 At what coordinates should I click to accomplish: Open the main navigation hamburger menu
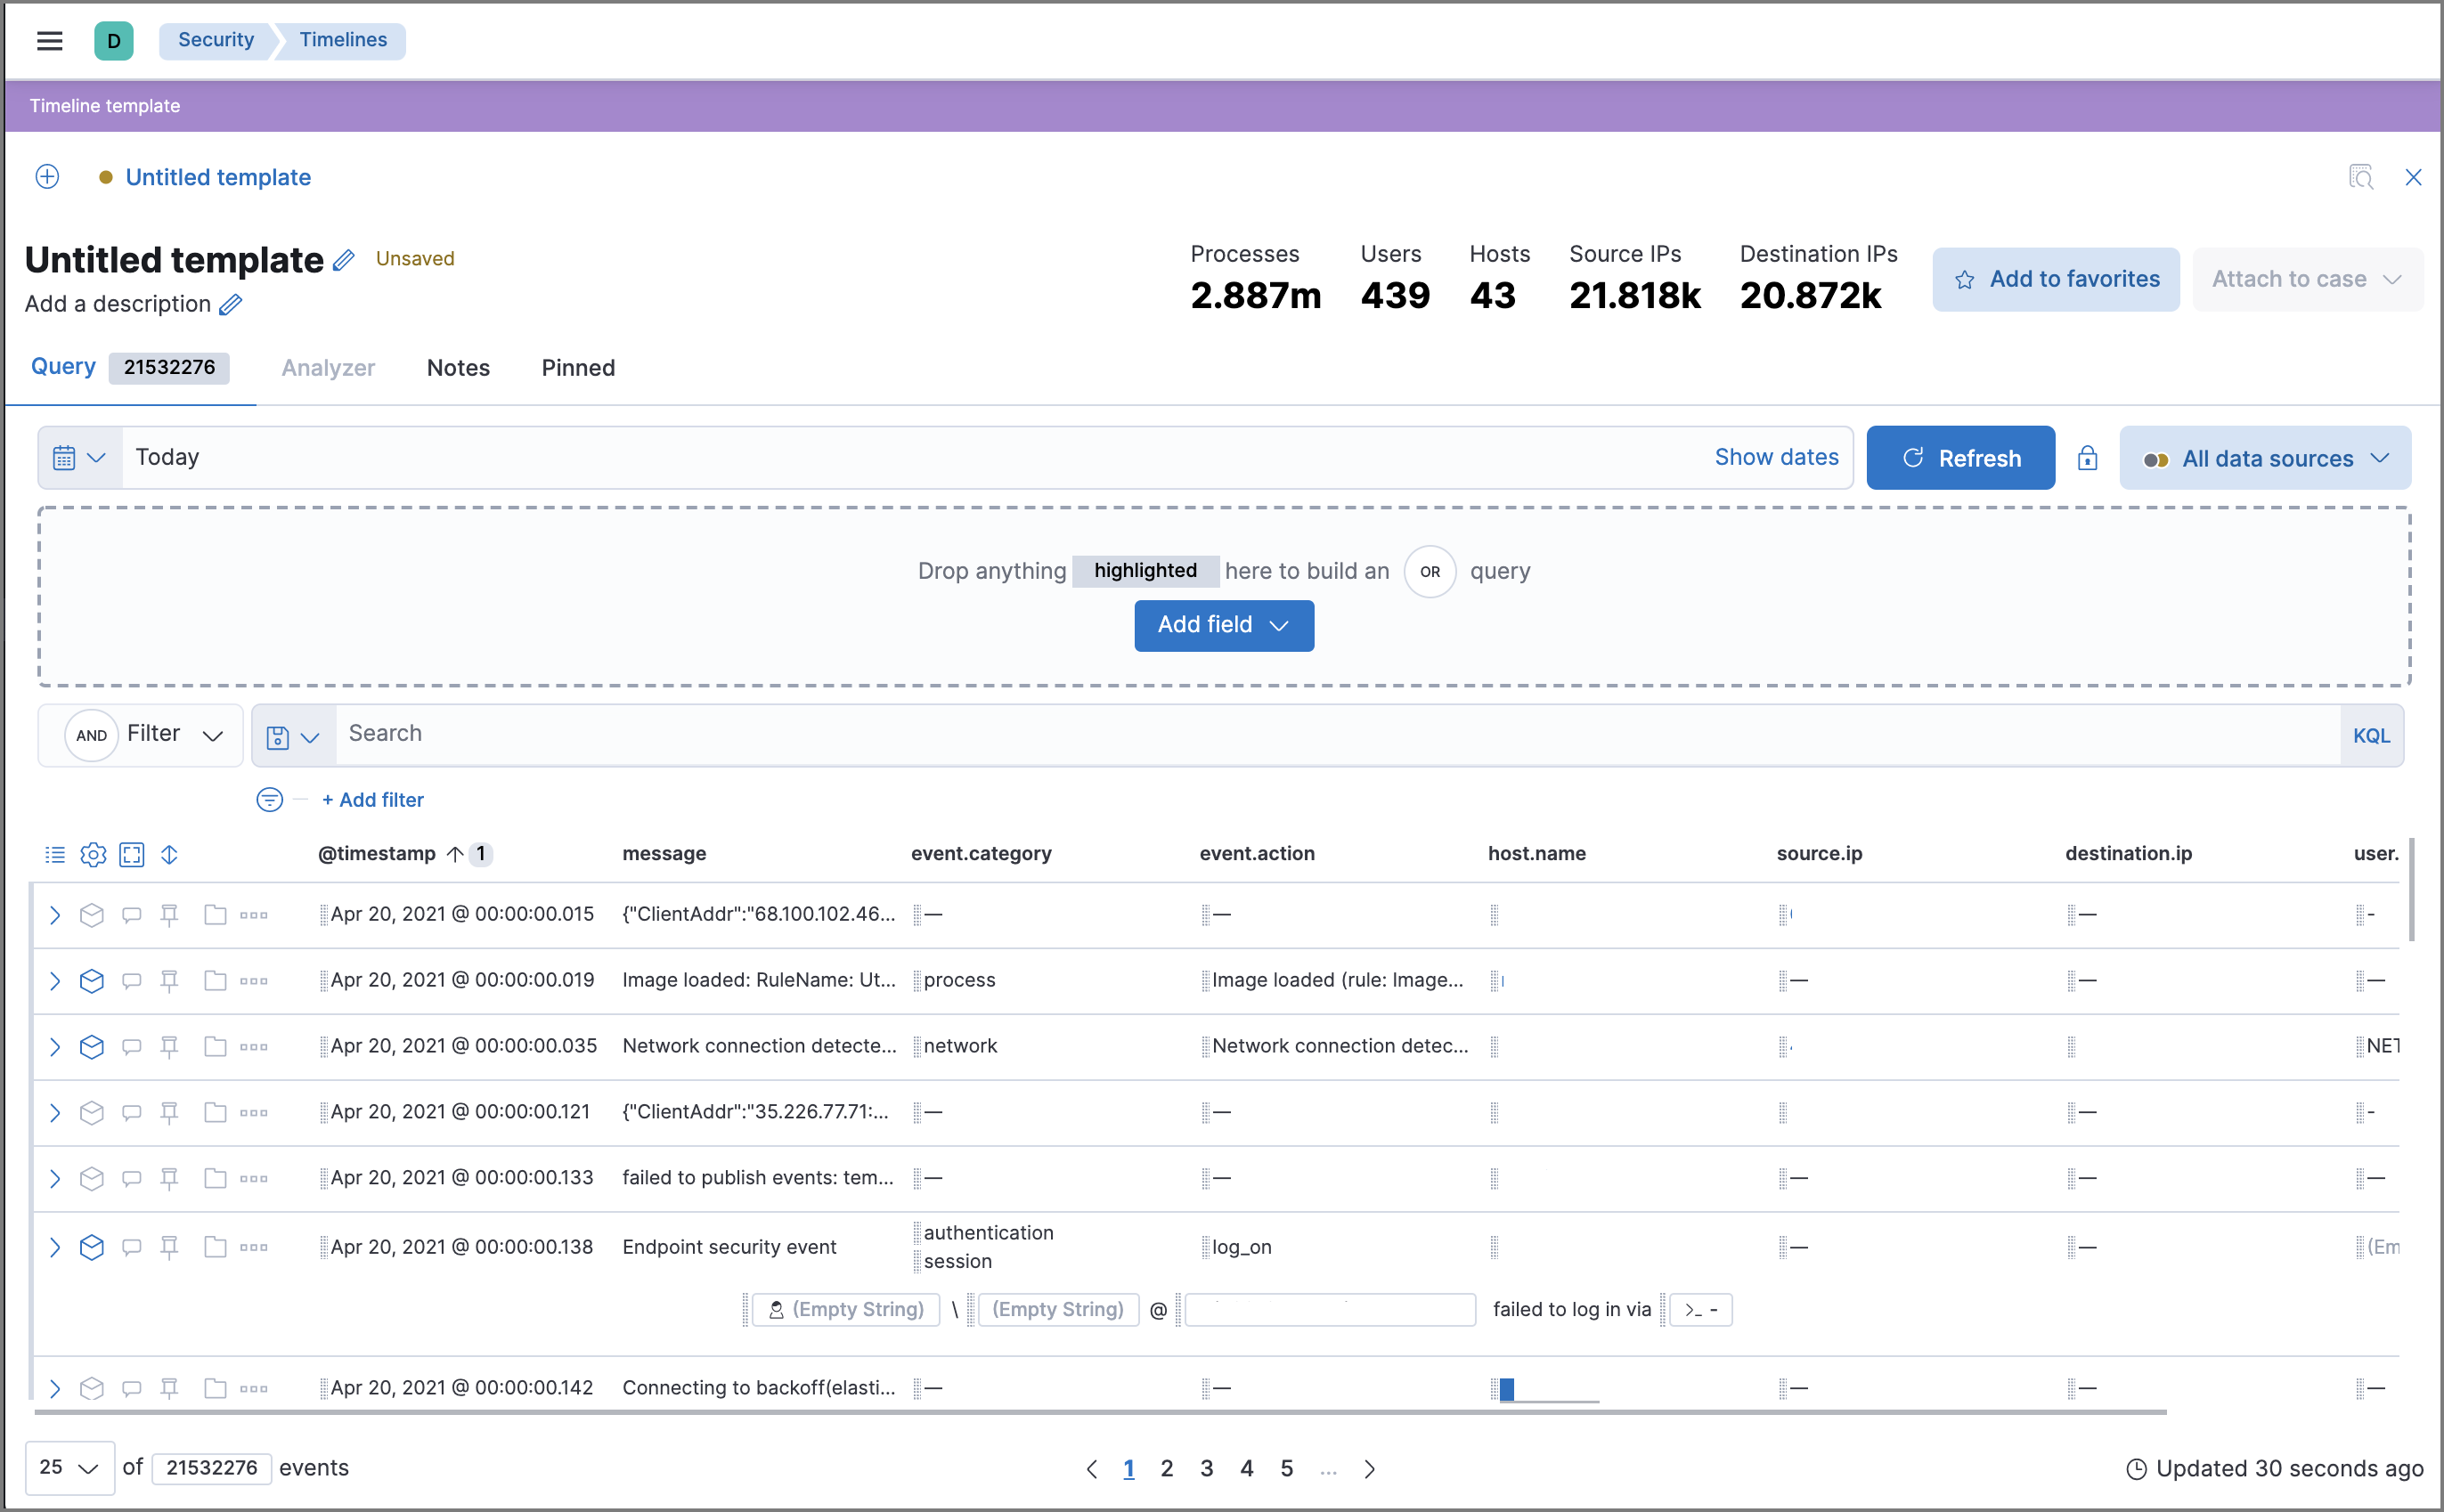pos(49,41)
